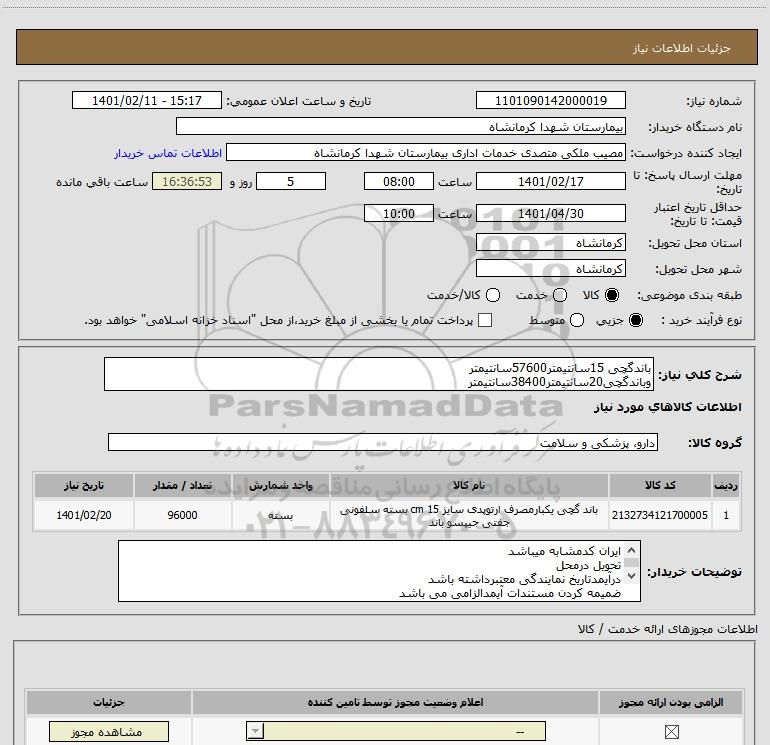Choose the جزیی purchase type radio
Viewport: 770px width, 745px height.
[x=636, y=320]
